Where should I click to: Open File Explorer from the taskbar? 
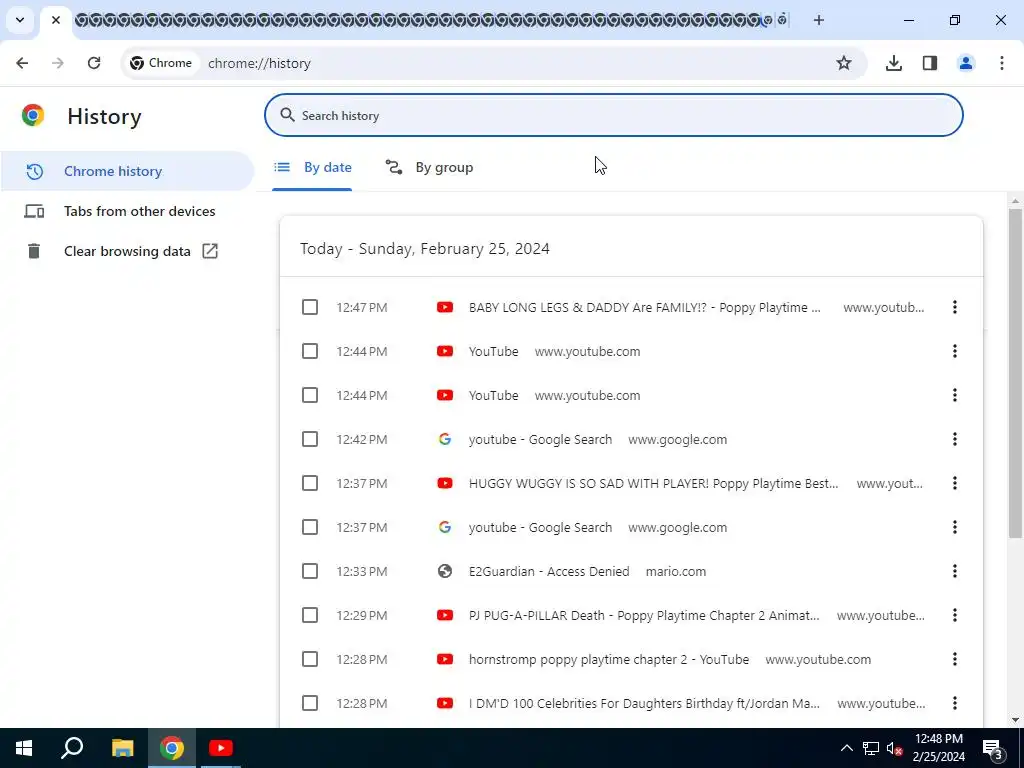tap(122, 748)
